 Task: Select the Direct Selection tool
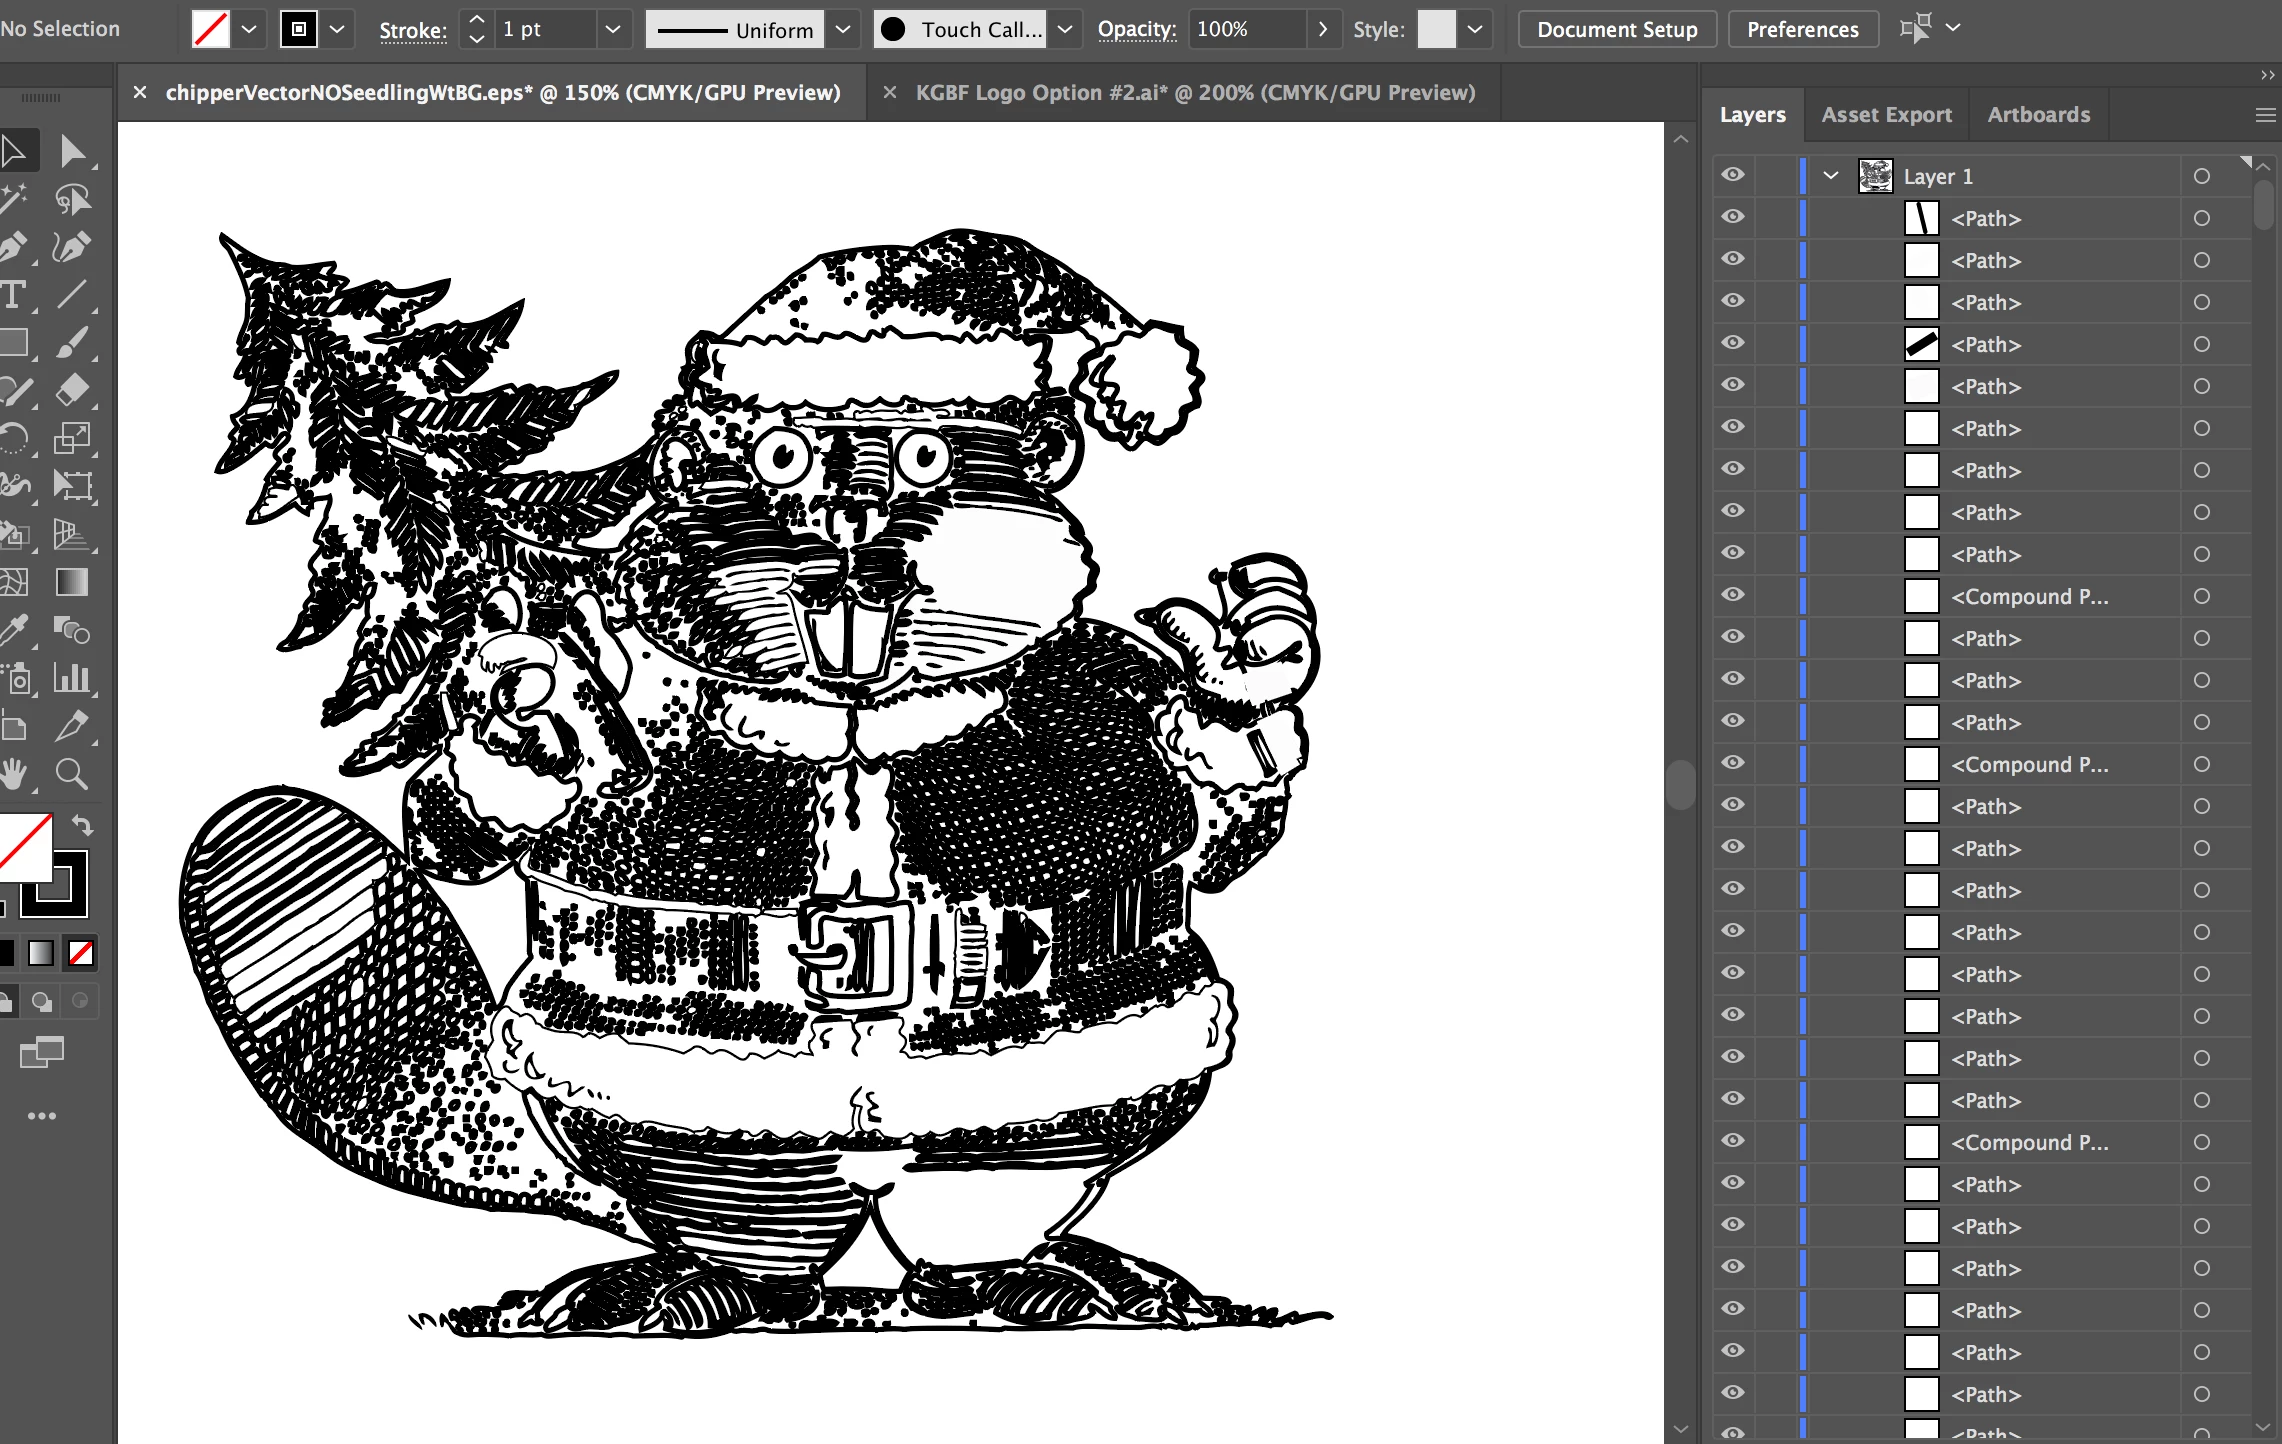72,151
